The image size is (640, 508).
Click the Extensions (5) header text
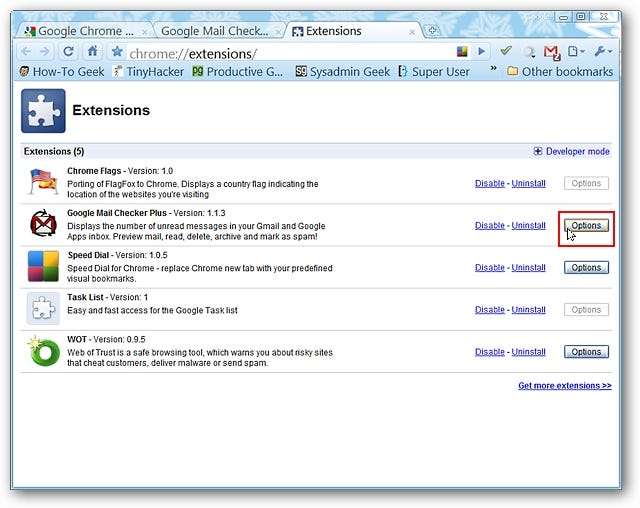point(54,151)
